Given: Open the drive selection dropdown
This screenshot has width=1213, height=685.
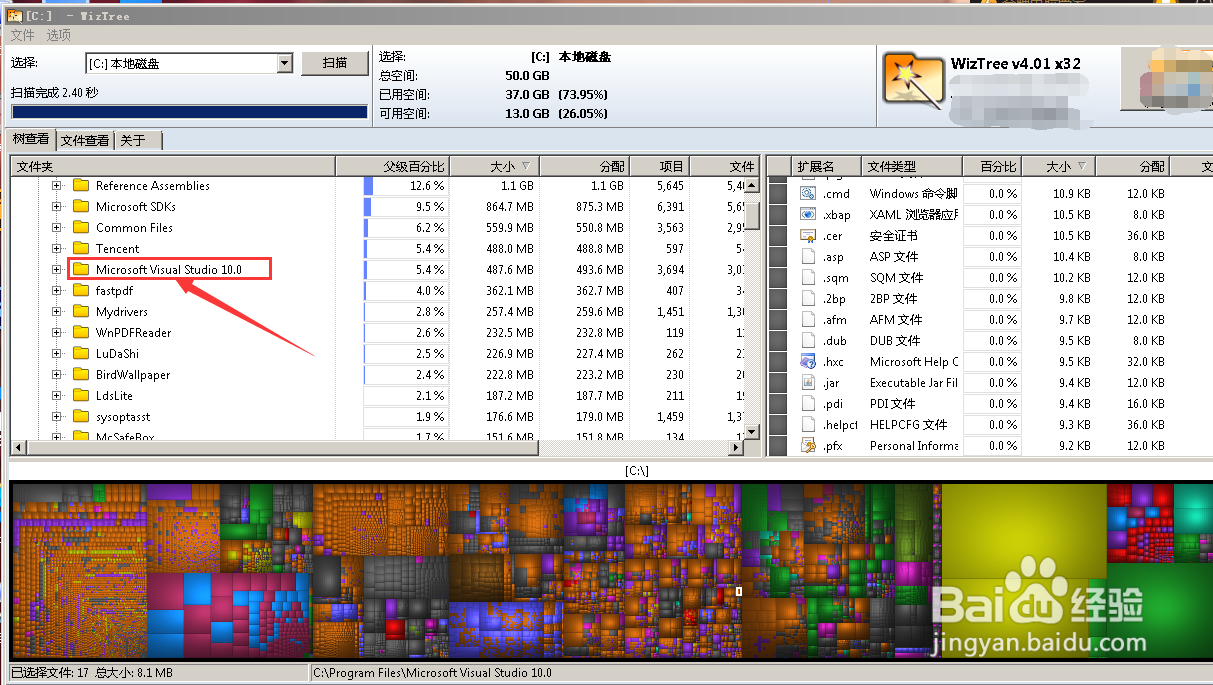Looking at the screenshot, I should pyautogui.click(x=284, y=63).
